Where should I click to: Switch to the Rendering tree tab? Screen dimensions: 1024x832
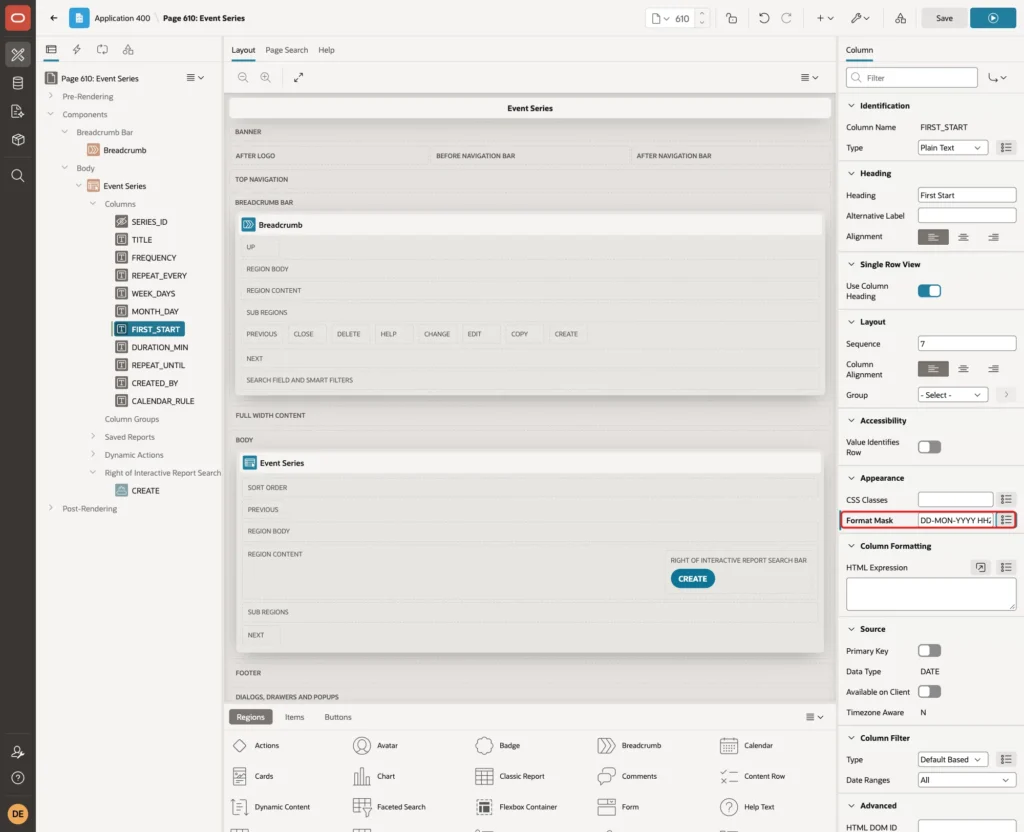click(x=51, y=50)
